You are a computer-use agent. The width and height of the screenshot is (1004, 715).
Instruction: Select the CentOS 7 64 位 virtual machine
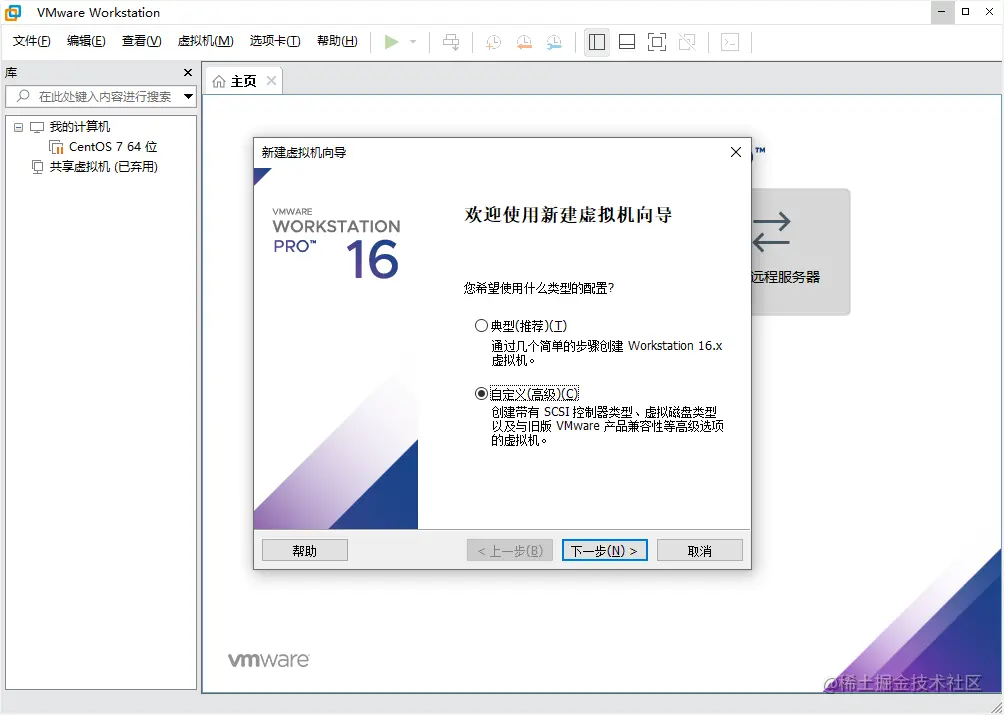click(x=113, y=147)
